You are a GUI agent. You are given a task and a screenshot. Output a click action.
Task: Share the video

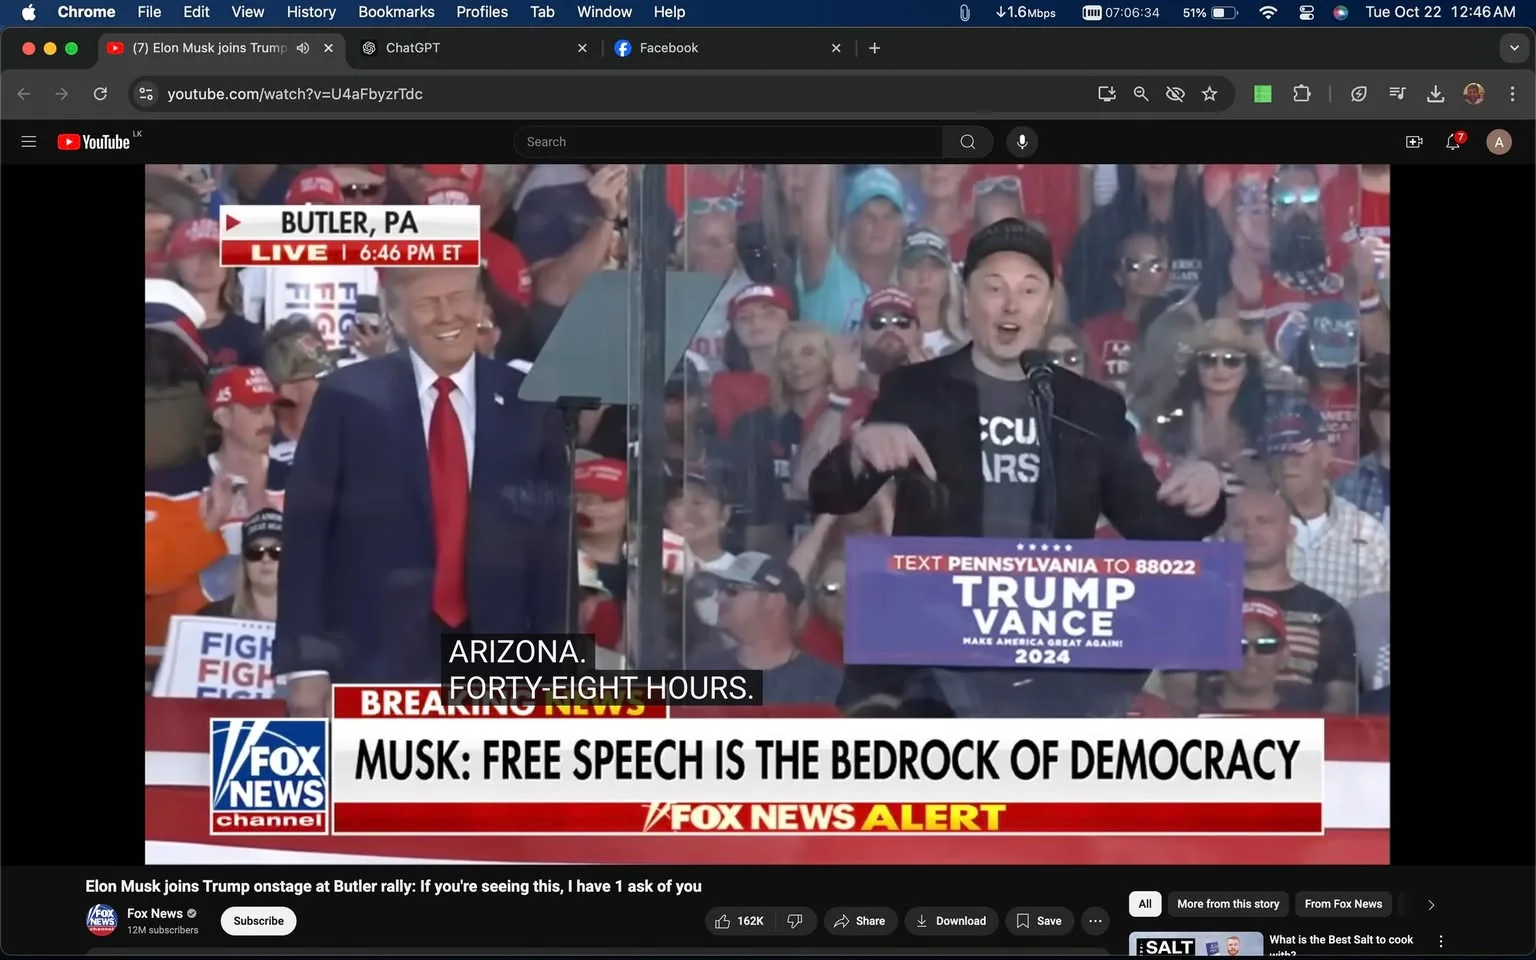[x=860, y=921]
